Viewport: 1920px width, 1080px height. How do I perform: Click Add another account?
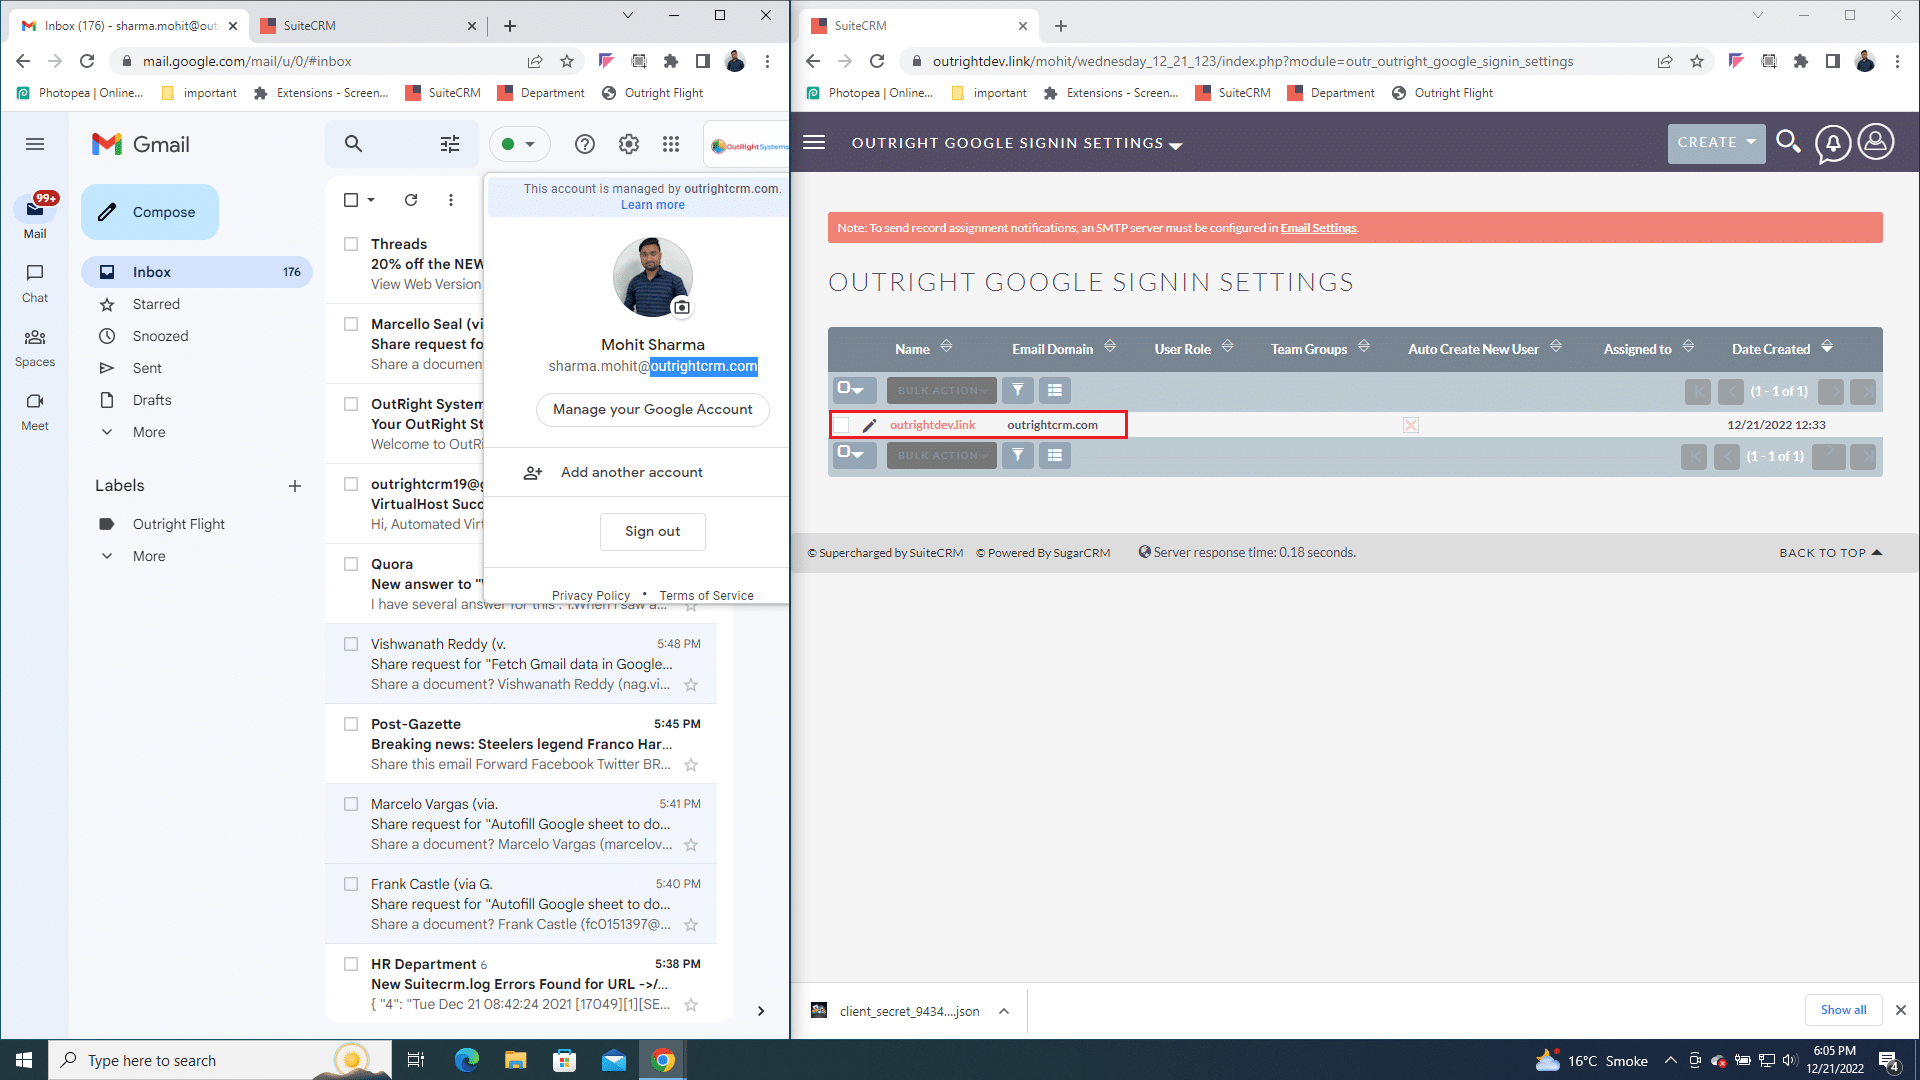pos(632,472)
